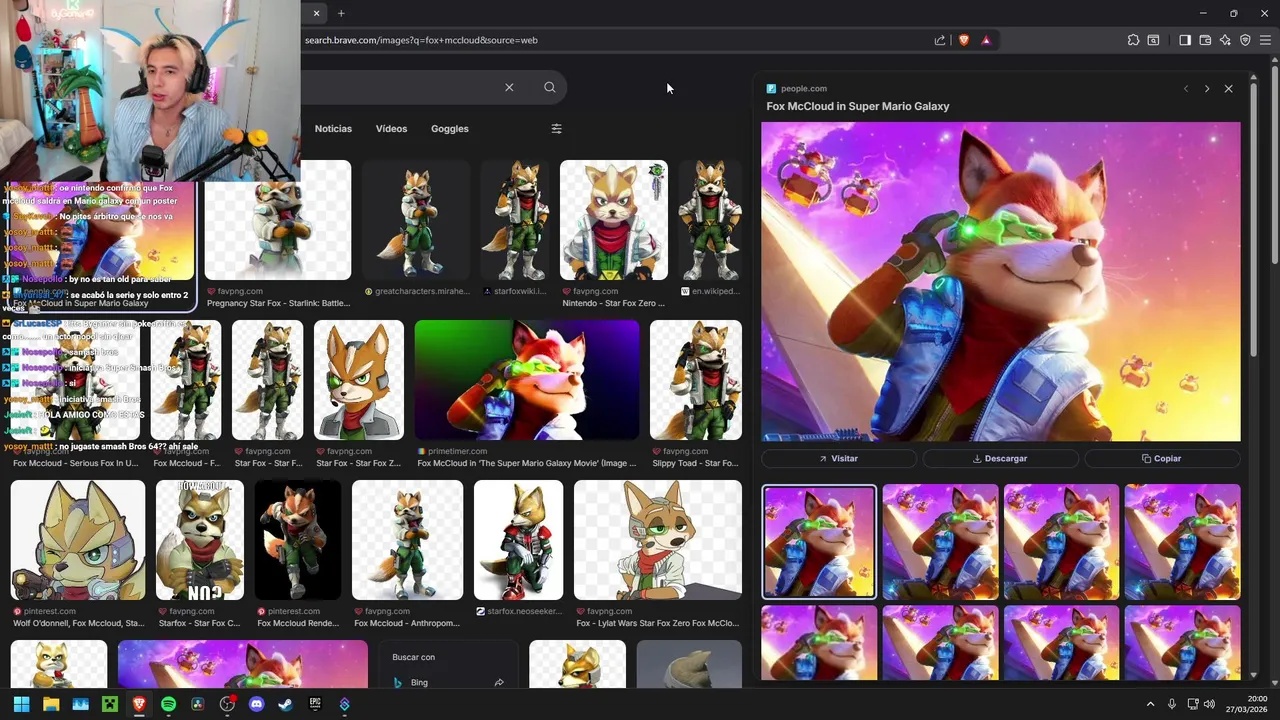The image size is (1280, 720).
Task: Open the 'Slippy Toad - Star Fo...' image result
Action: pyautogui.click(x=696, y=380)
